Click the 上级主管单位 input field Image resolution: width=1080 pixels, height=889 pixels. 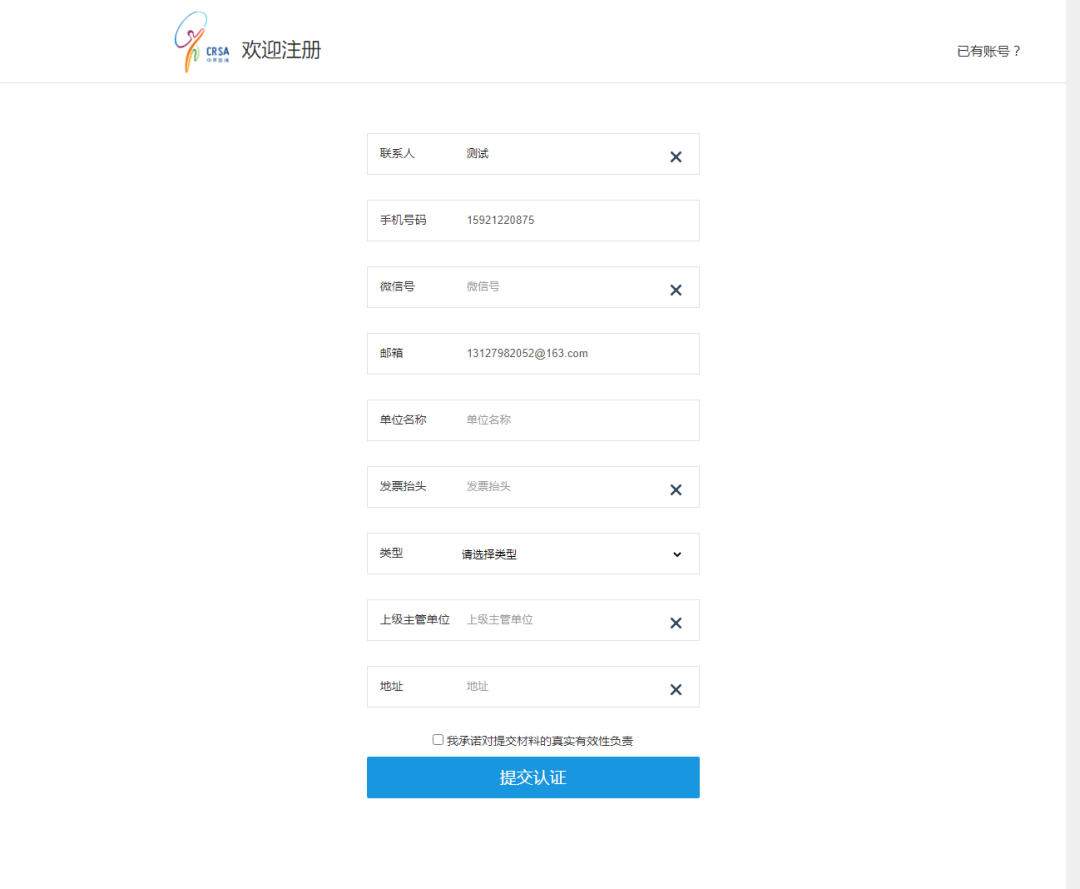tap(560, 620)
